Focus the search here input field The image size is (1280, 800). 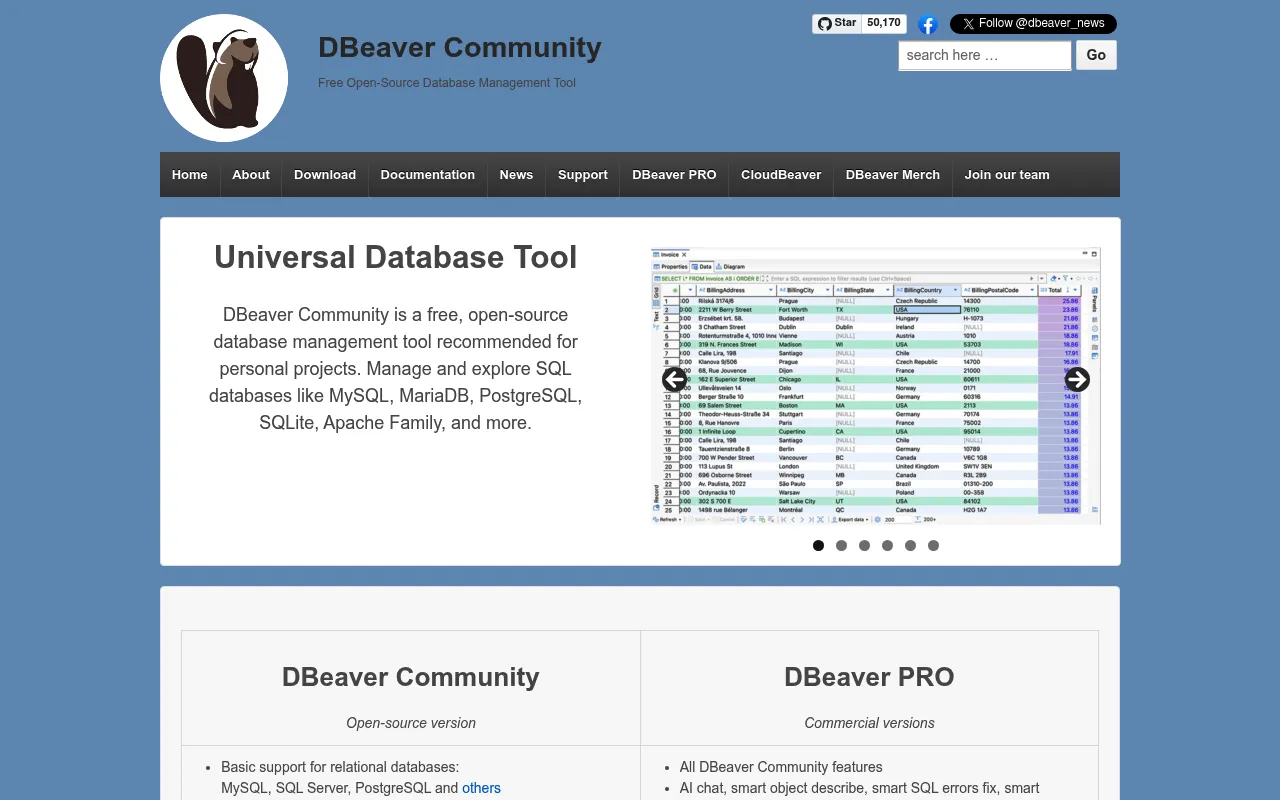[x=985, y=55]
